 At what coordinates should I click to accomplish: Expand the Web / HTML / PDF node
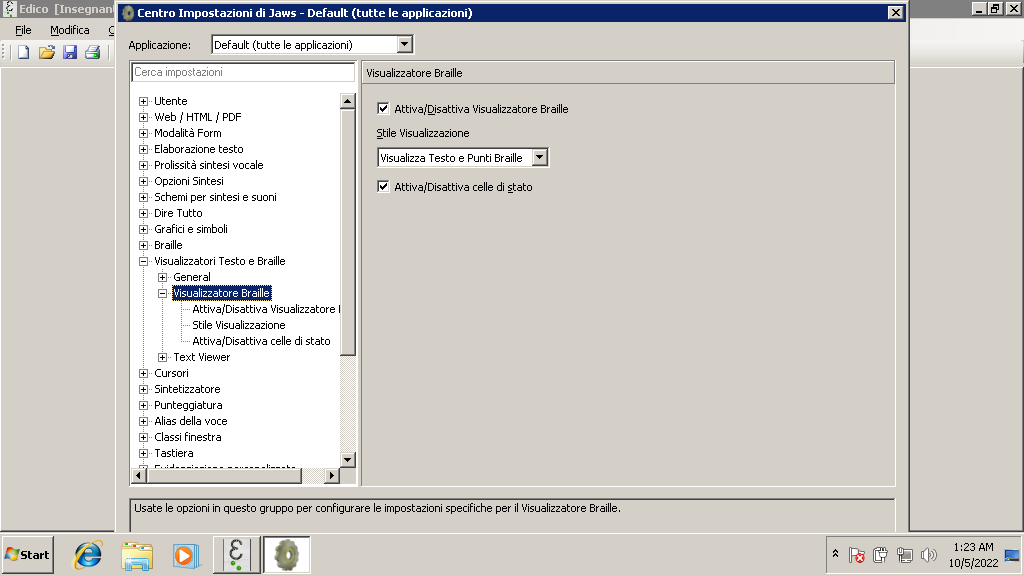click(144, 118)
